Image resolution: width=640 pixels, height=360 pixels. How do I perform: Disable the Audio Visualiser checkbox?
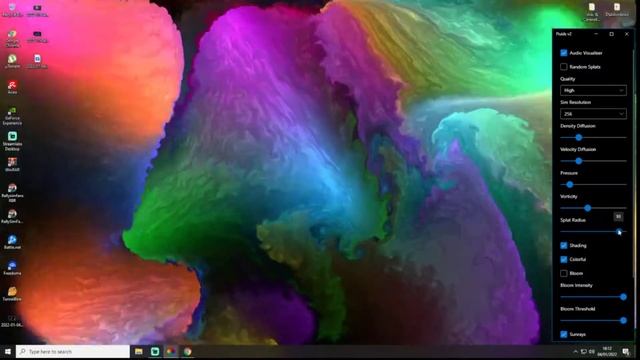[564, 53]
